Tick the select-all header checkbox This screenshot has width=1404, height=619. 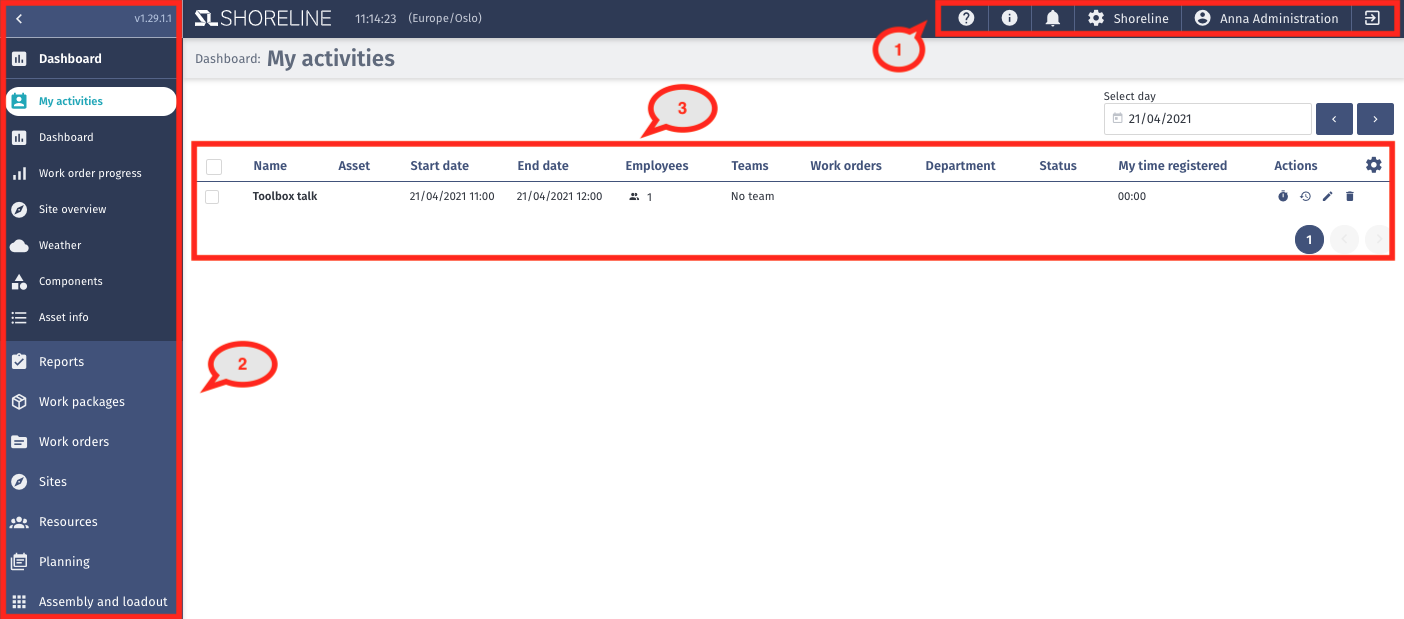click(x=213, y=166)
